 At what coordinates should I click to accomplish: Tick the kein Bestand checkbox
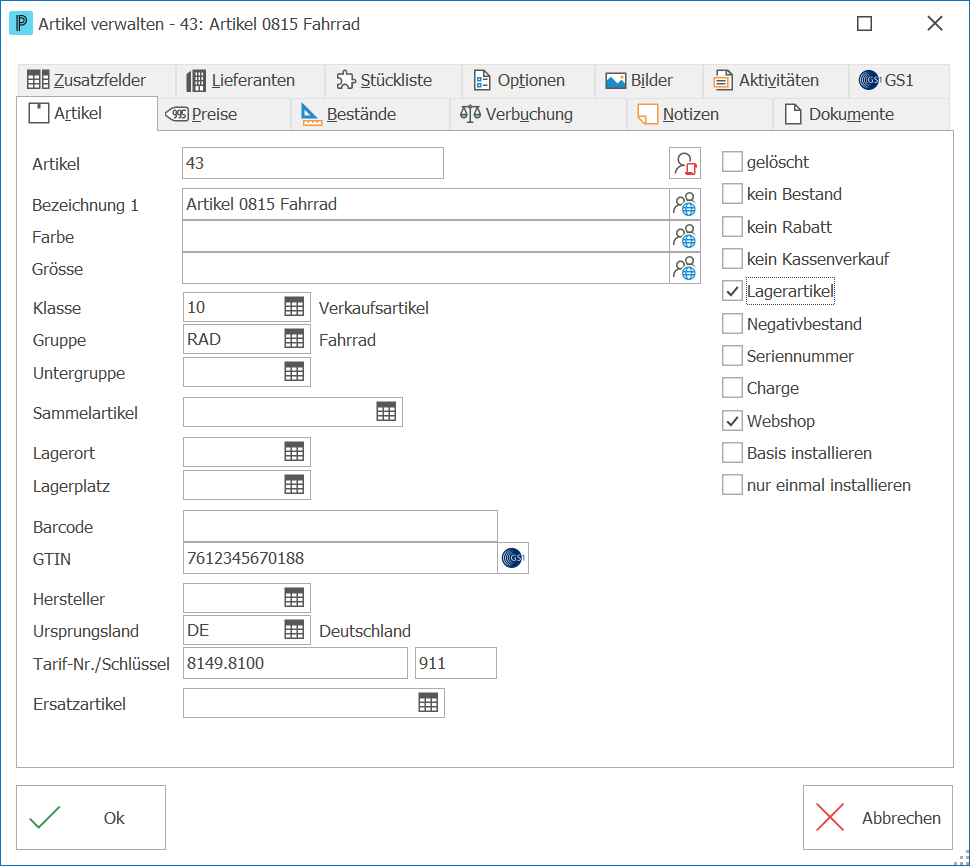click(732, 194)
